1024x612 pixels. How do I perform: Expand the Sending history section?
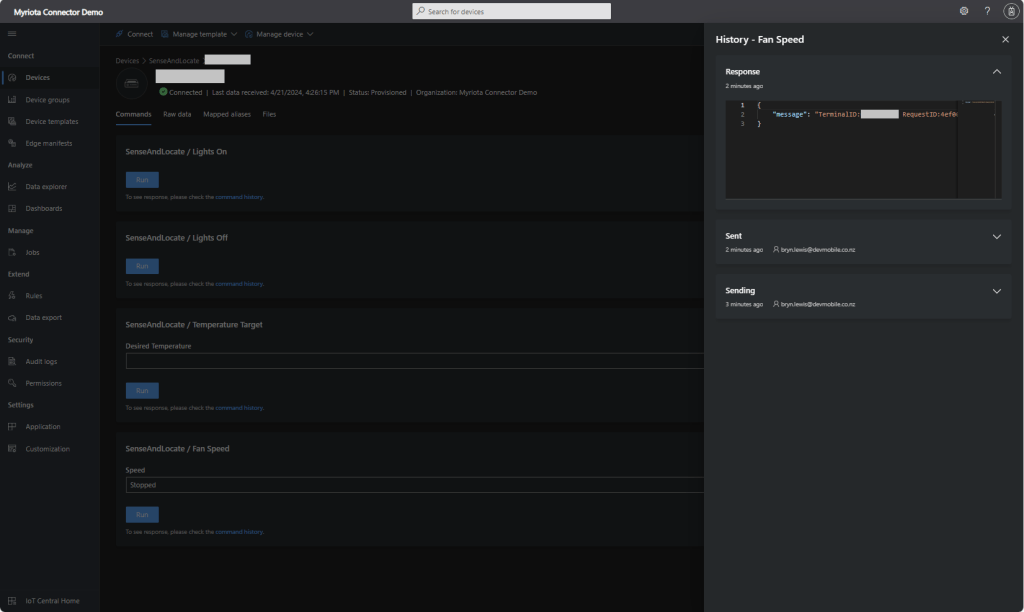(996, 291)
